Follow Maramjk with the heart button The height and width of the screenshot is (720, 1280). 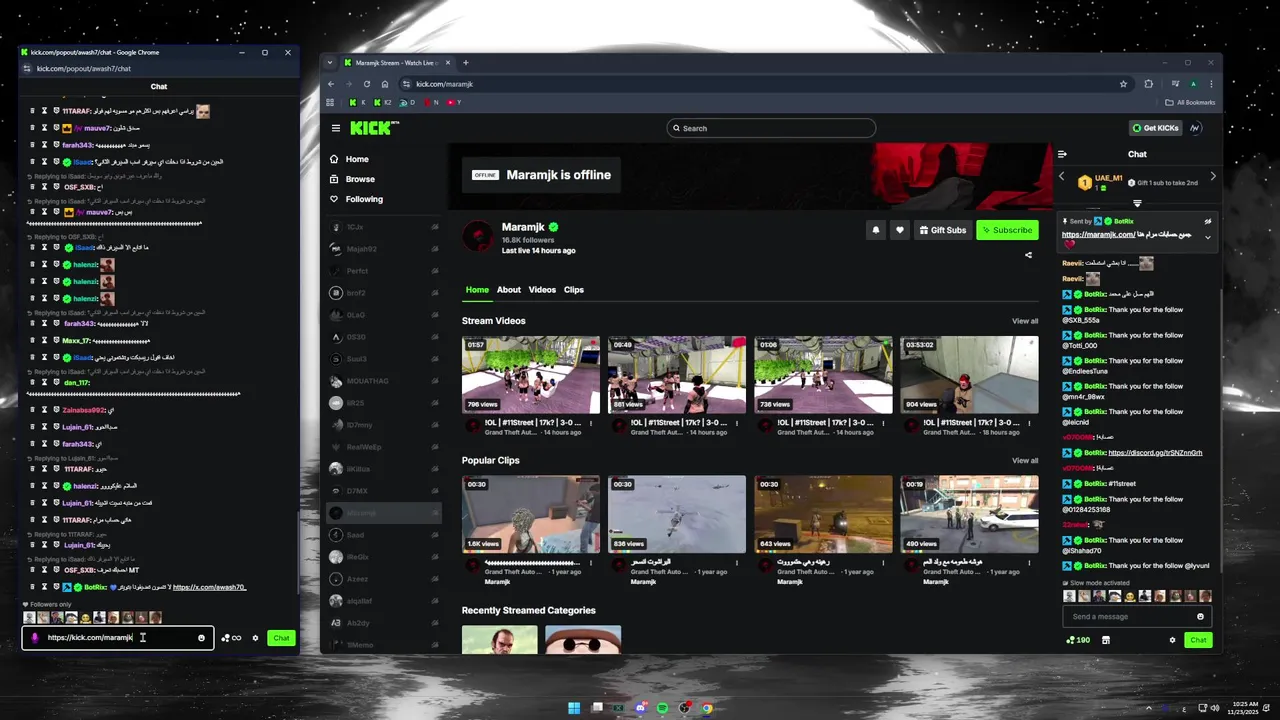[x=900, y=230]
